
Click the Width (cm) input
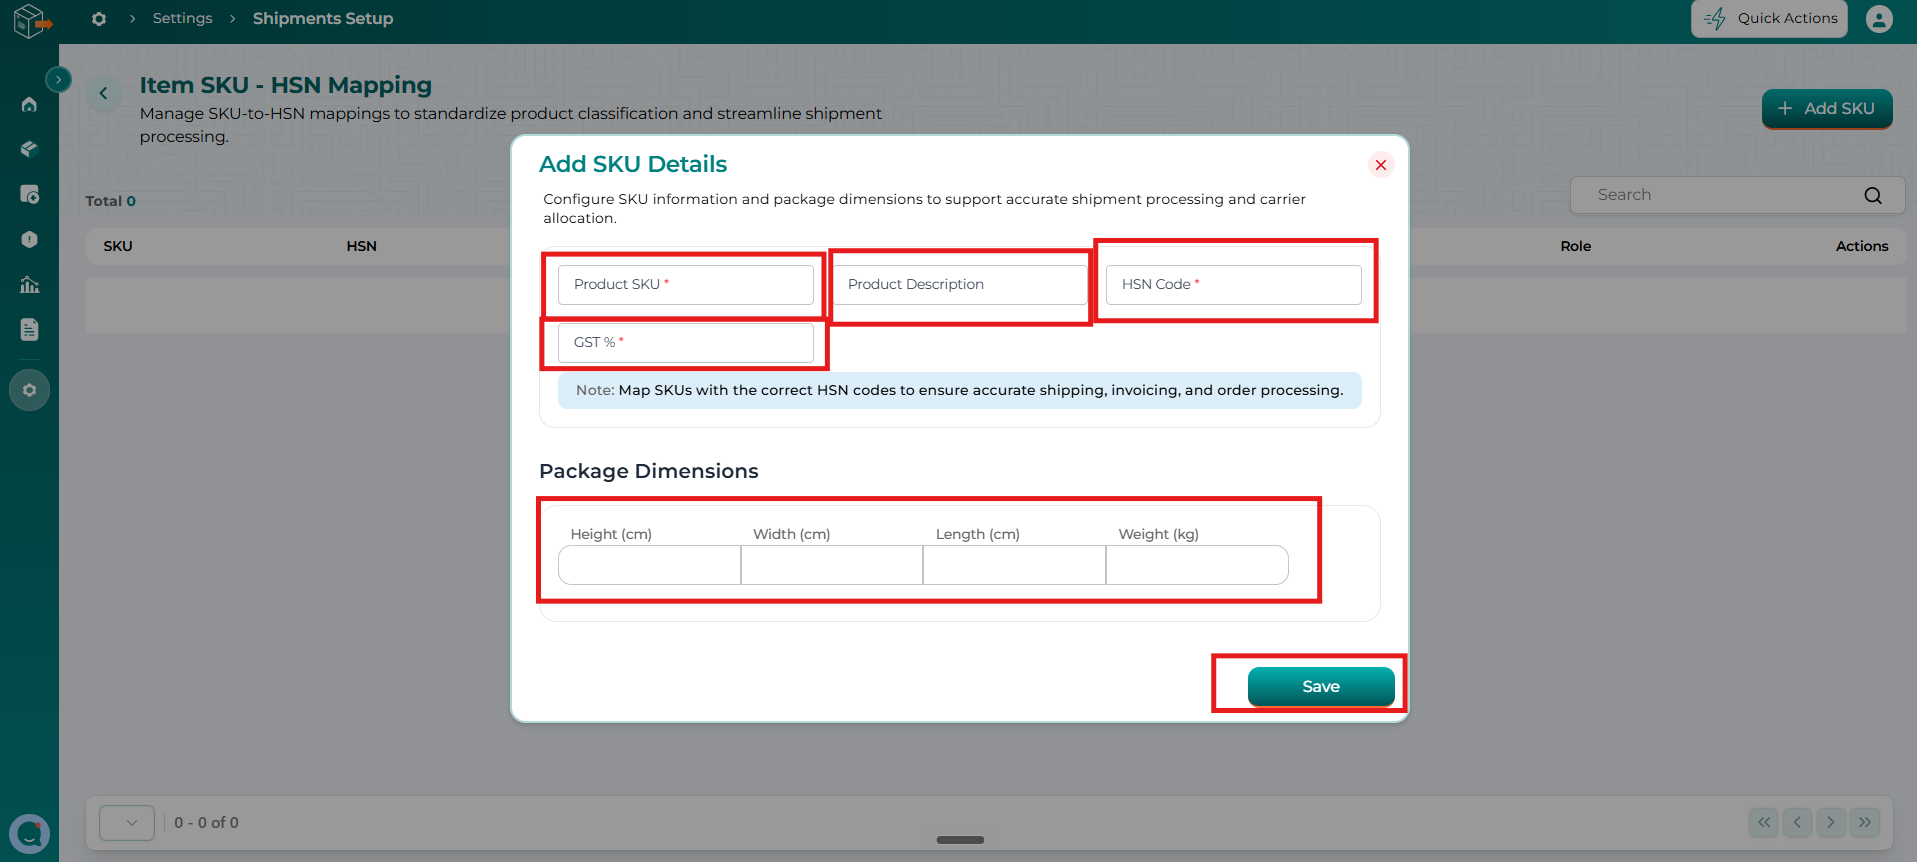pos(832,565)
